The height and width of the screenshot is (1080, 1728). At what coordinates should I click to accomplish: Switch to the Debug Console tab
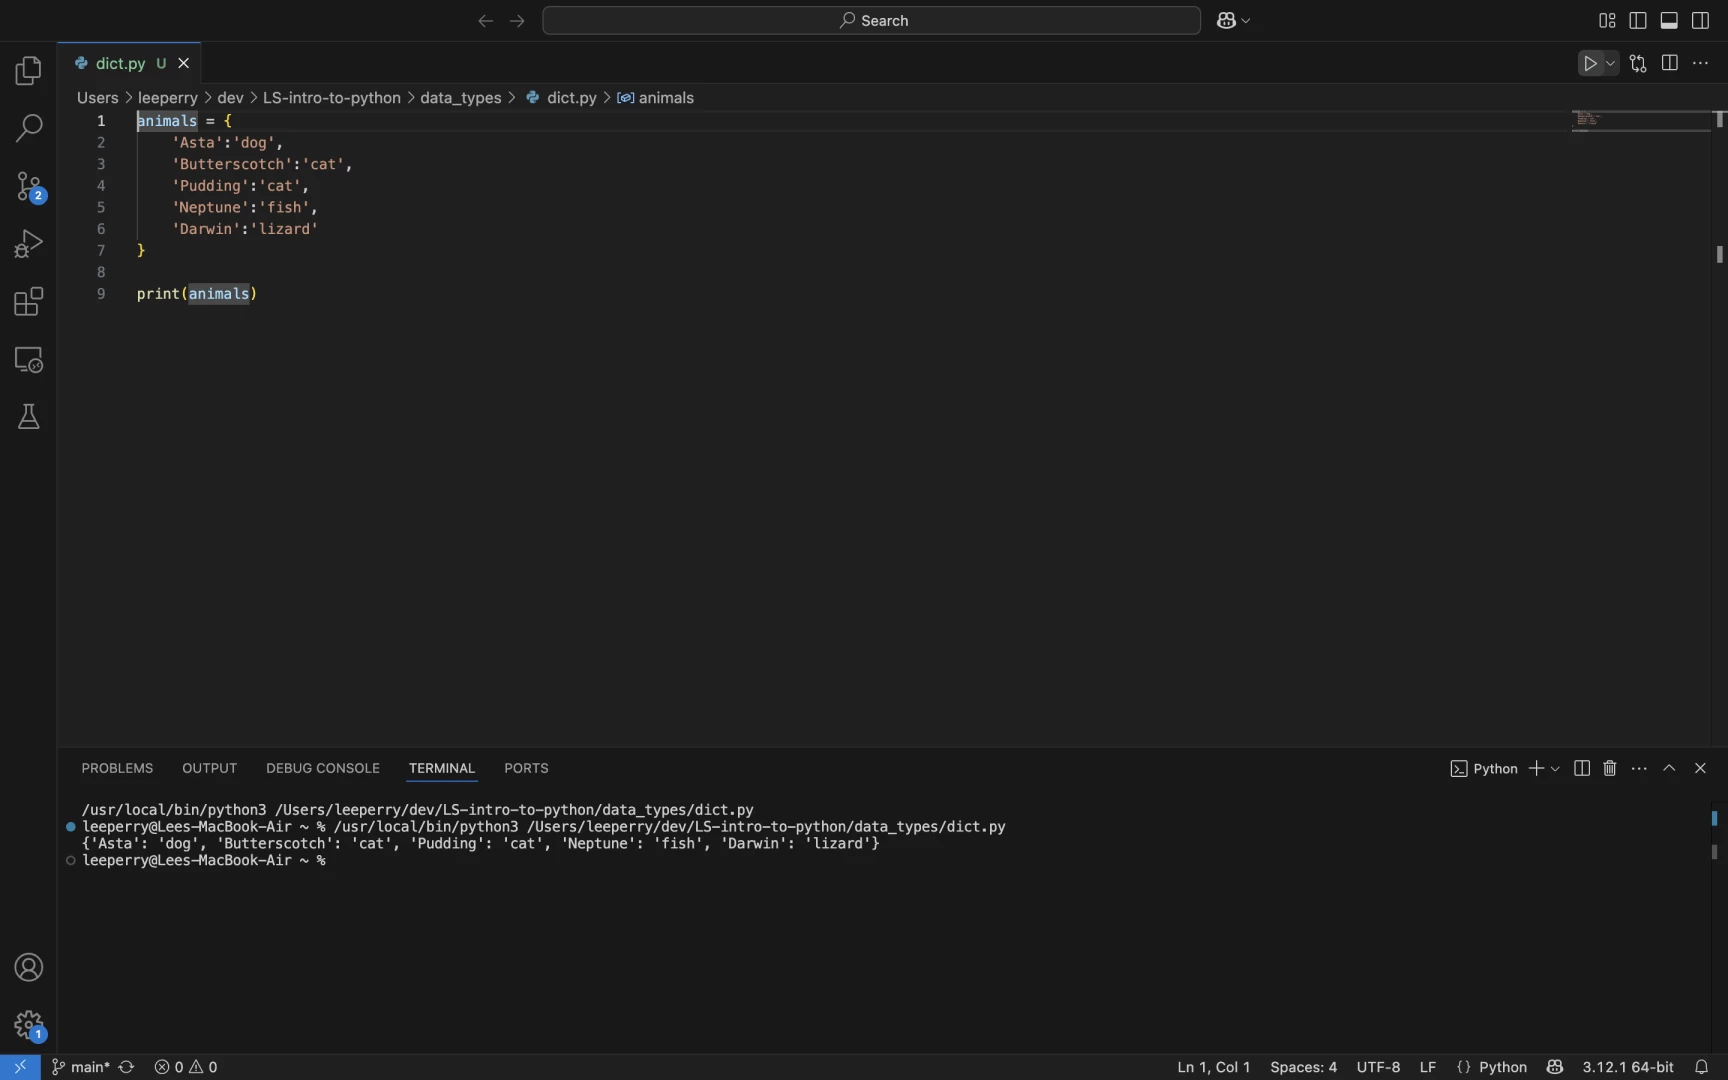click(322, 769)
